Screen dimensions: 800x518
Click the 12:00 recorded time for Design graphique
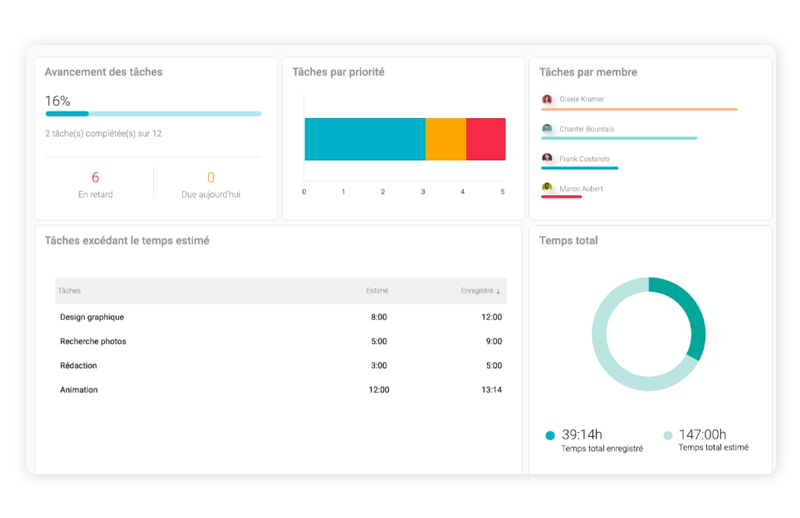[492, 317]
